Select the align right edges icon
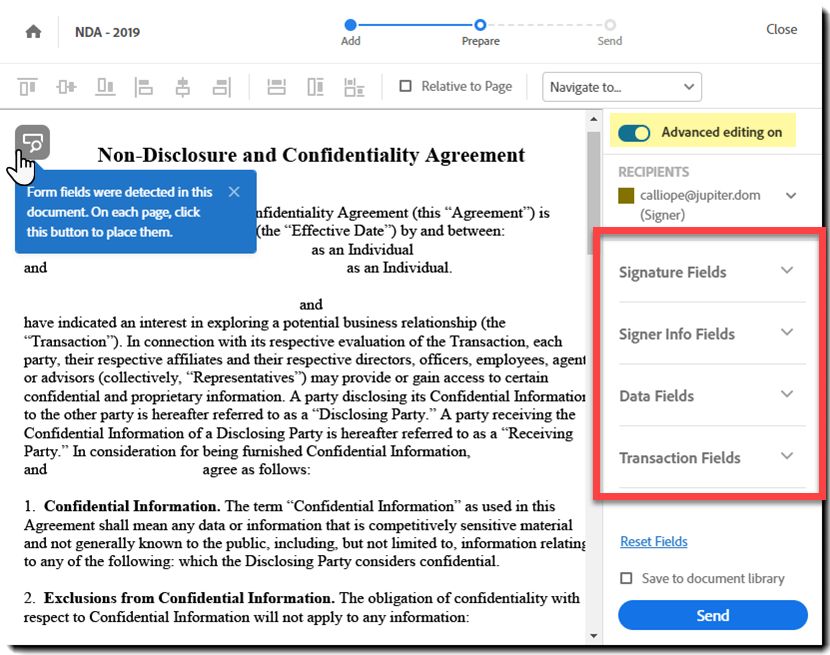This screenshot has width=830, height=655. click(x=222, y=87)
